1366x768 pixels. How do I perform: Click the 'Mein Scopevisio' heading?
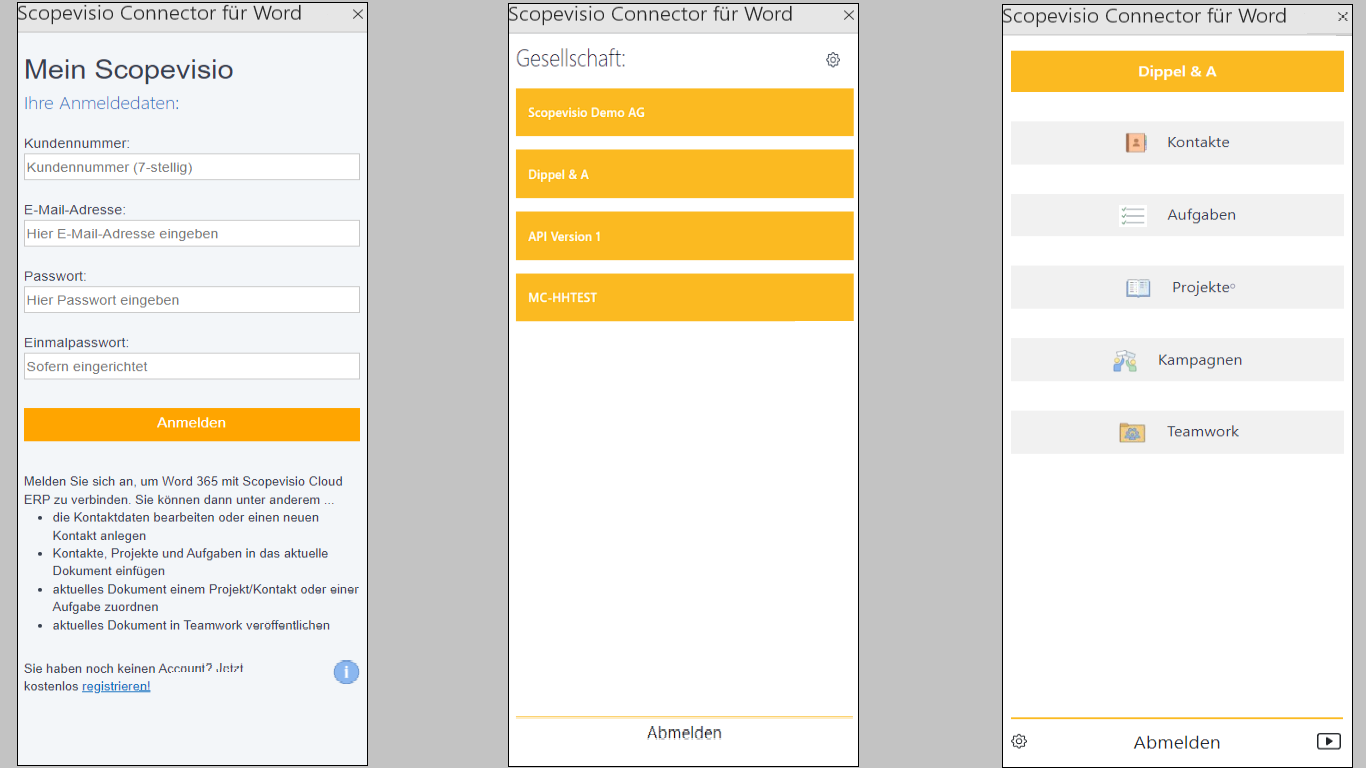click(x=129, y=69)
